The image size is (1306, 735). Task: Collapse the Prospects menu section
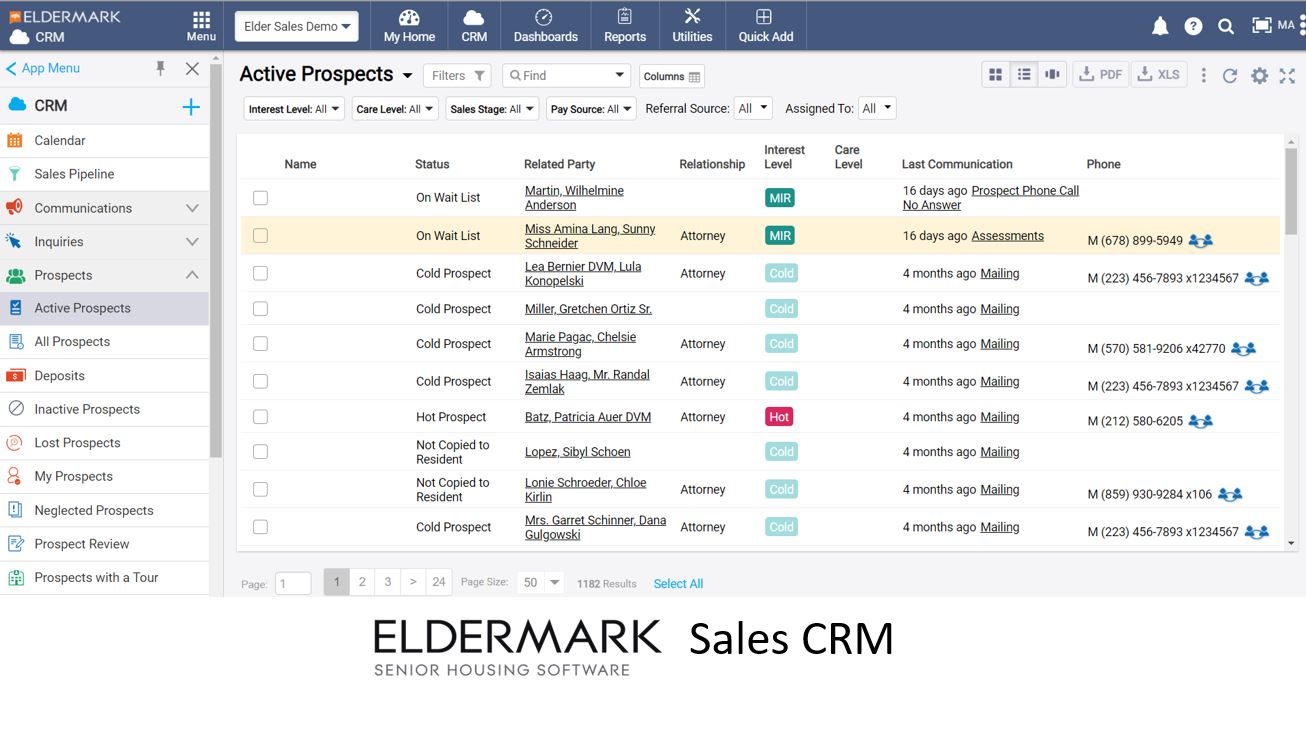pyautogui.click(x=192, y=275)
